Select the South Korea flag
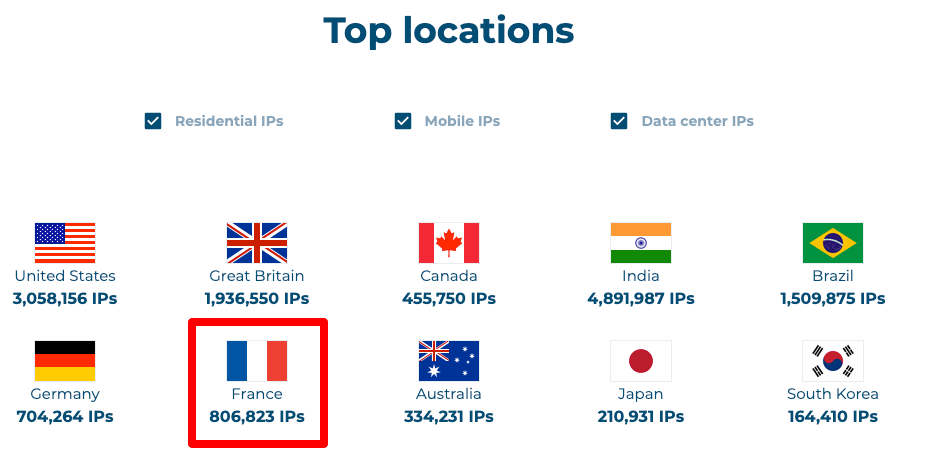 click(x=833, y=361)
